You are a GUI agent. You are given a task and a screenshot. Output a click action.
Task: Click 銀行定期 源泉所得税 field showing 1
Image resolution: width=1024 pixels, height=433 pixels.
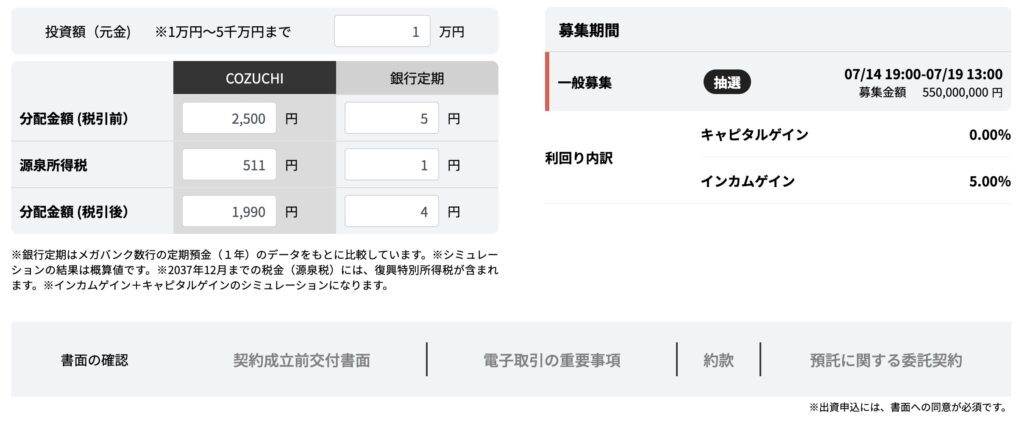pyautogui.click(x=391, y=165)
